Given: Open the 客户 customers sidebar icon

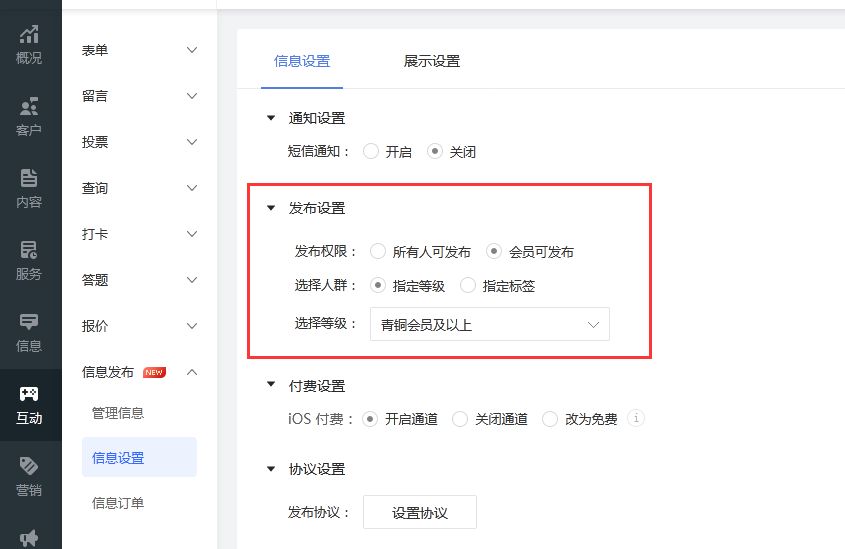Looking at the screenshot, I should pyautogui.click(x=29, y=117).
